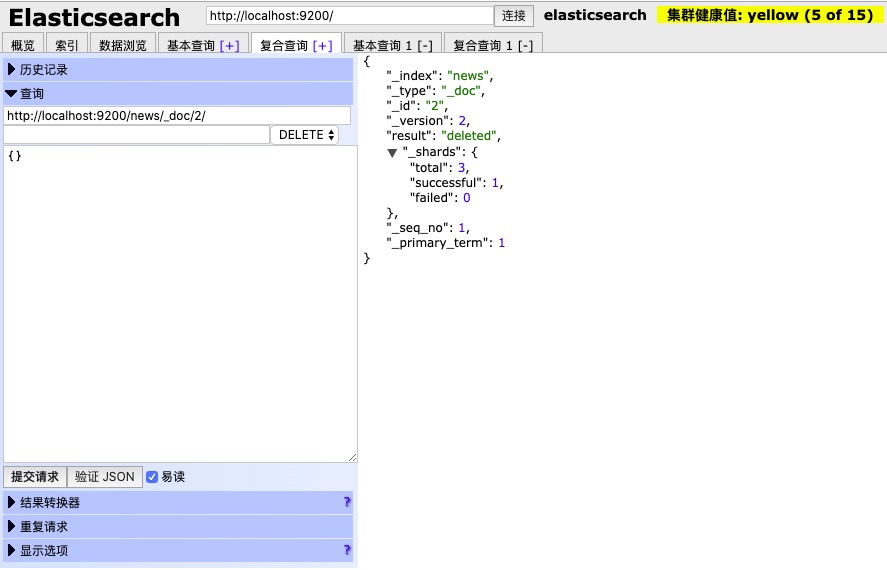Click the "_primary_term" line
The image size is (887, 570).
click(x=446, y=243)
